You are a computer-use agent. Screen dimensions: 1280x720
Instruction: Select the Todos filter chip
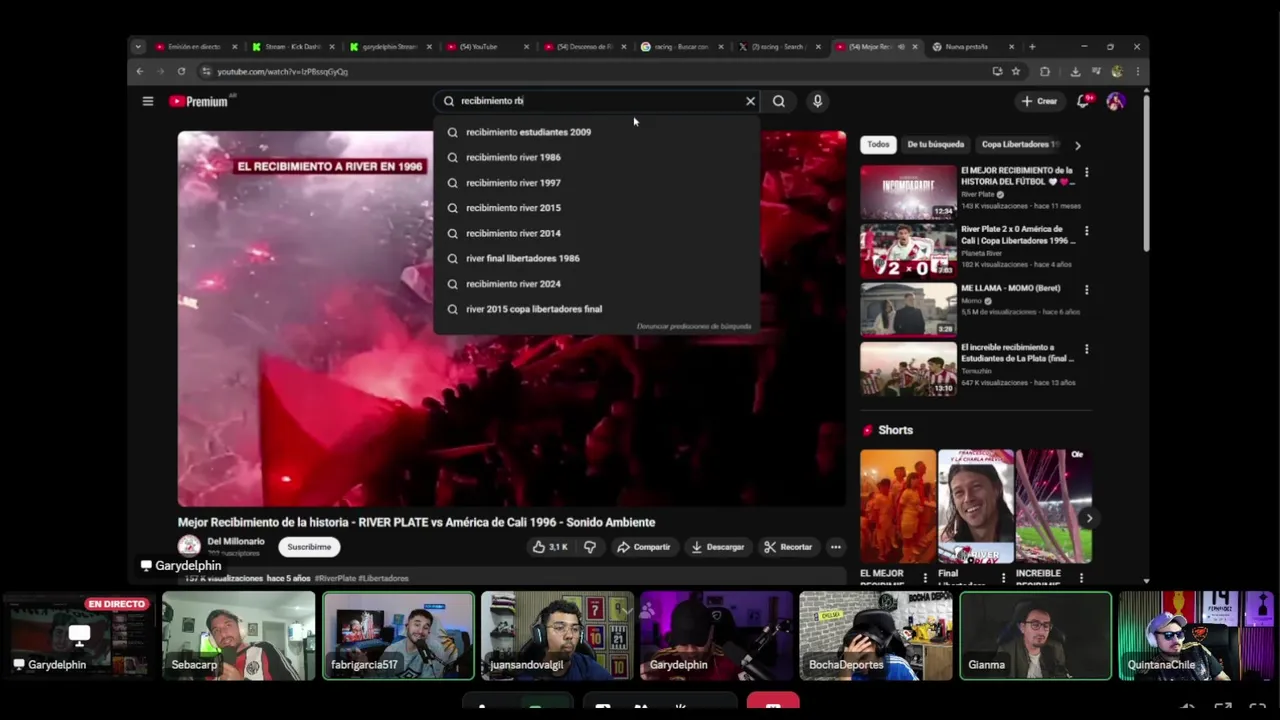878,145
